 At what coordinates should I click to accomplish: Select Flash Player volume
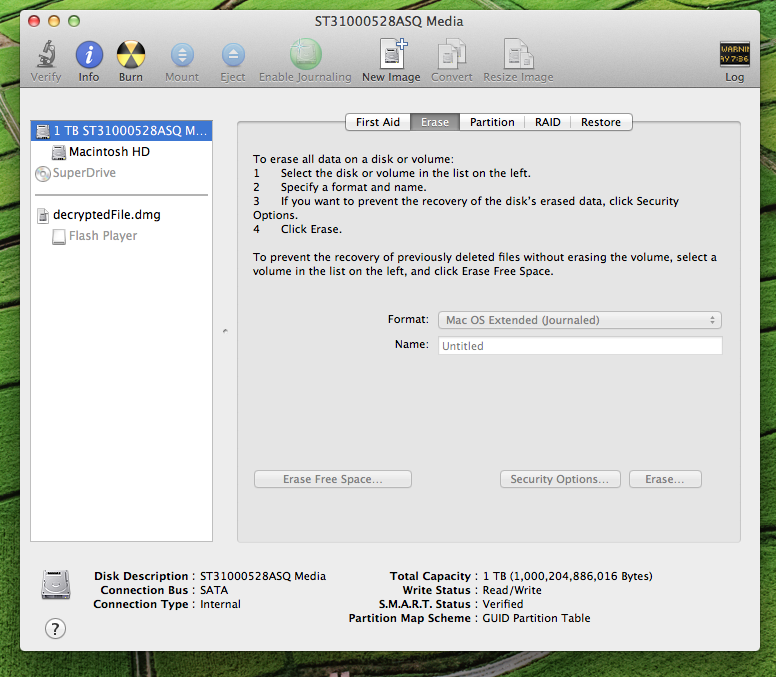[122, 236]
